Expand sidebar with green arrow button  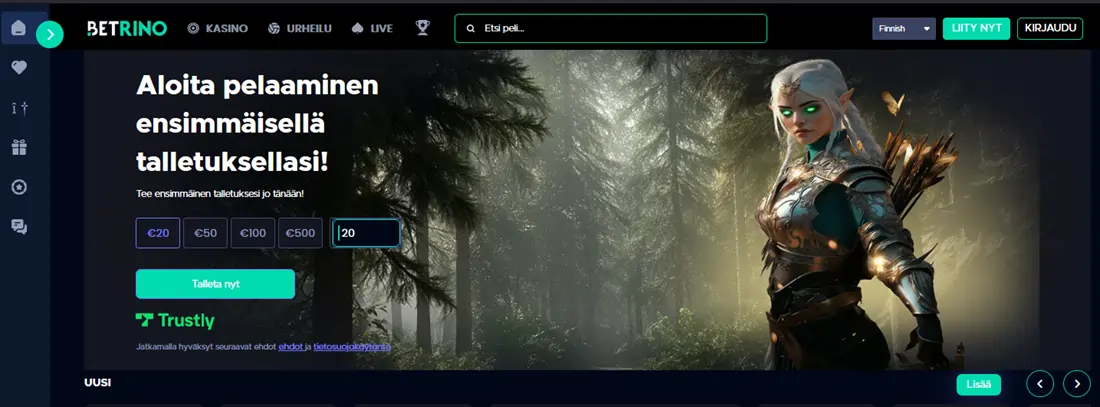(x=50, y=35)
